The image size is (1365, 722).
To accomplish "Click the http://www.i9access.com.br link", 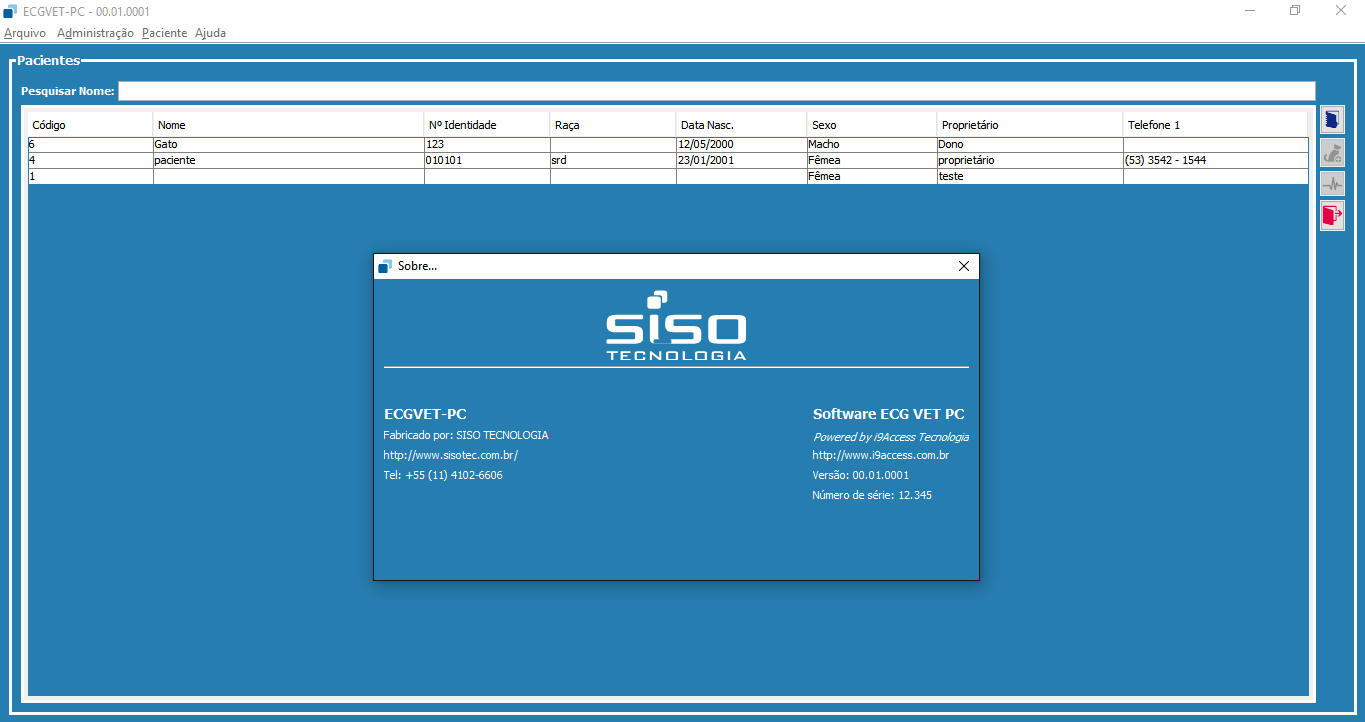I will point(880,455).
